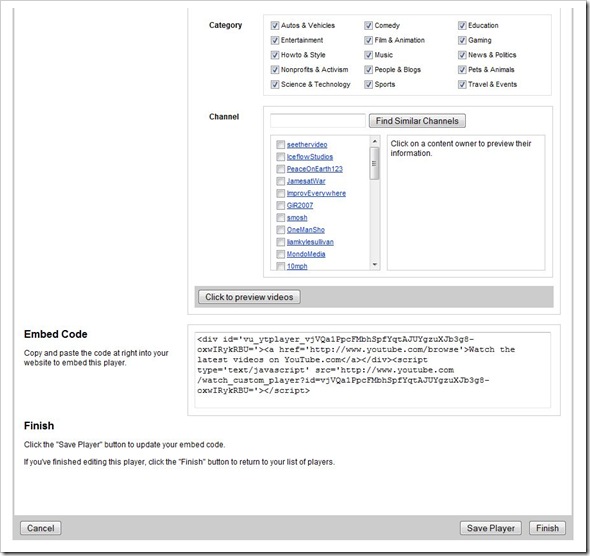Uncheck the Gaming category
This screenshot has width=590, height=556.
462,40
